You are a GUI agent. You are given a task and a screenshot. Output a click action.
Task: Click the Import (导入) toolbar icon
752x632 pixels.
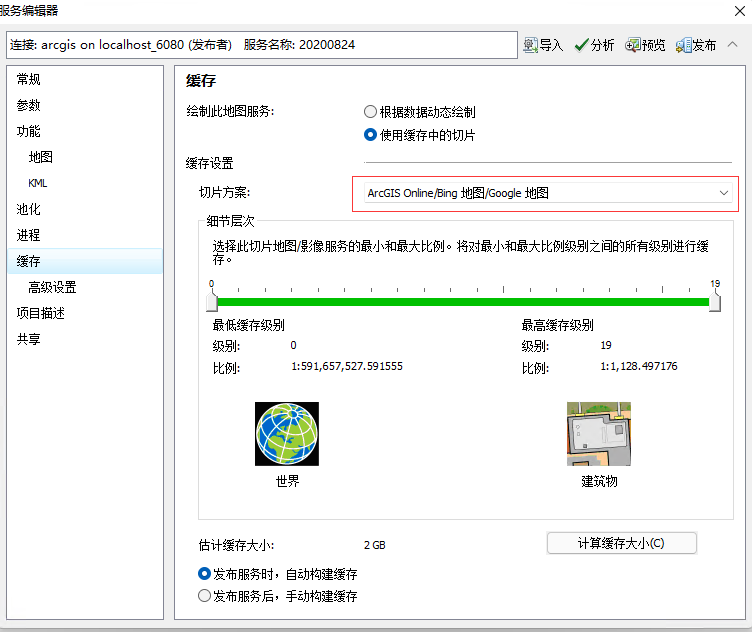pyautogui.click(x=531, y=45)
